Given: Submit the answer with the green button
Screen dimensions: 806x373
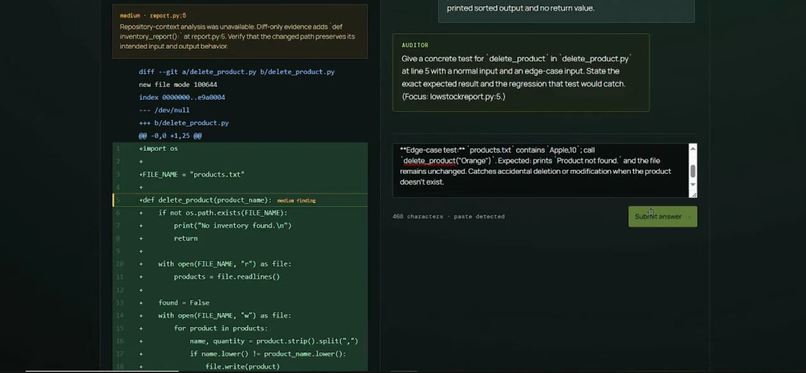Looking at the screenshot, I should pyautogui.click(x=663, y=216).
